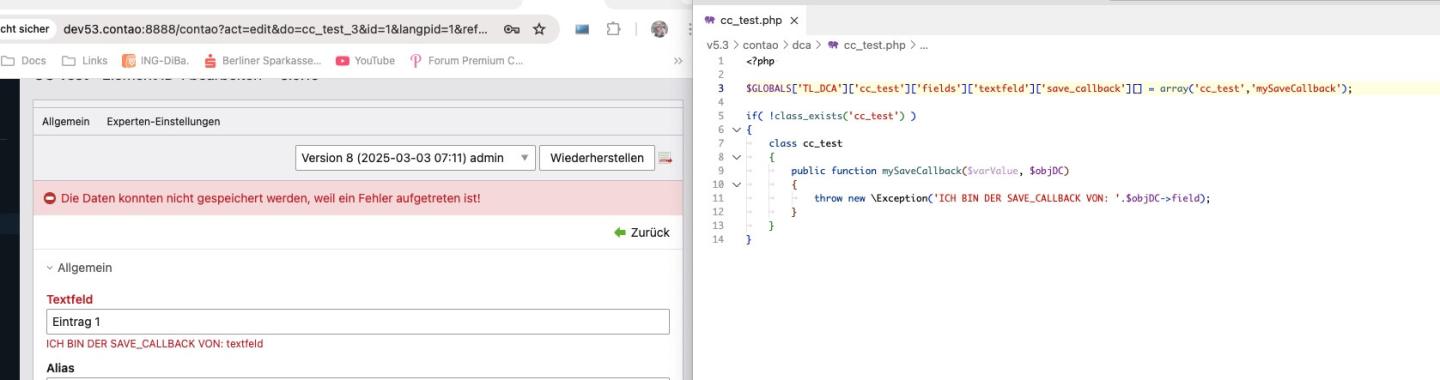The width and height of the screenshot is (1440, 380).
Task: Click the if !class_exists line of code
Action: click(x=831, y=116)
